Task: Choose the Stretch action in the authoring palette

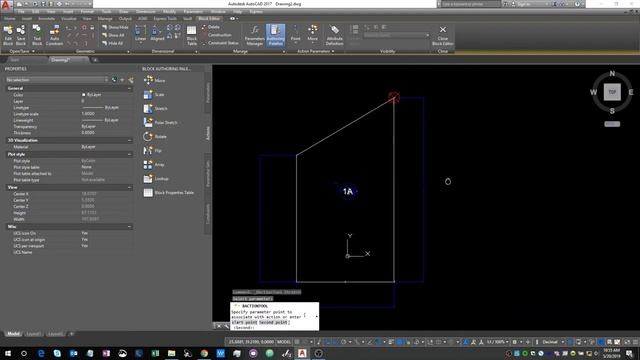Action: (x=156, y=109)
